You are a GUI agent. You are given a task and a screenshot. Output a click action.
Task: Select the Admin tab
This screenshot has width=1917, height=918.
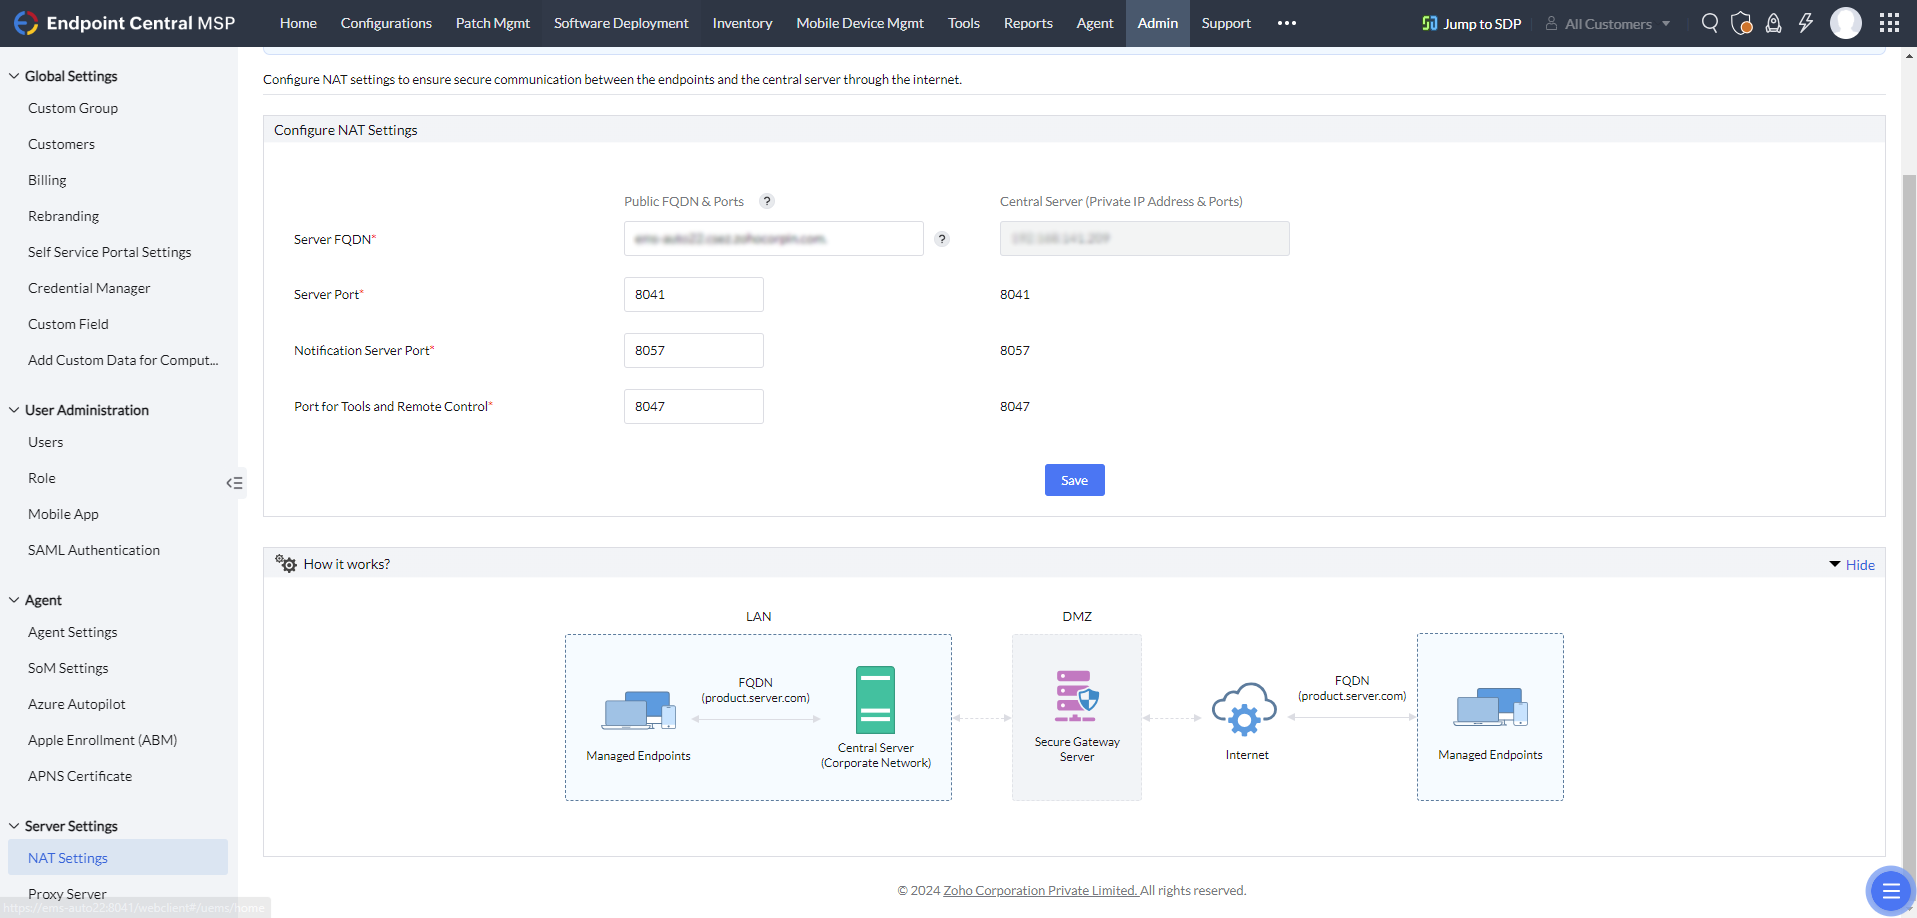1158,23
